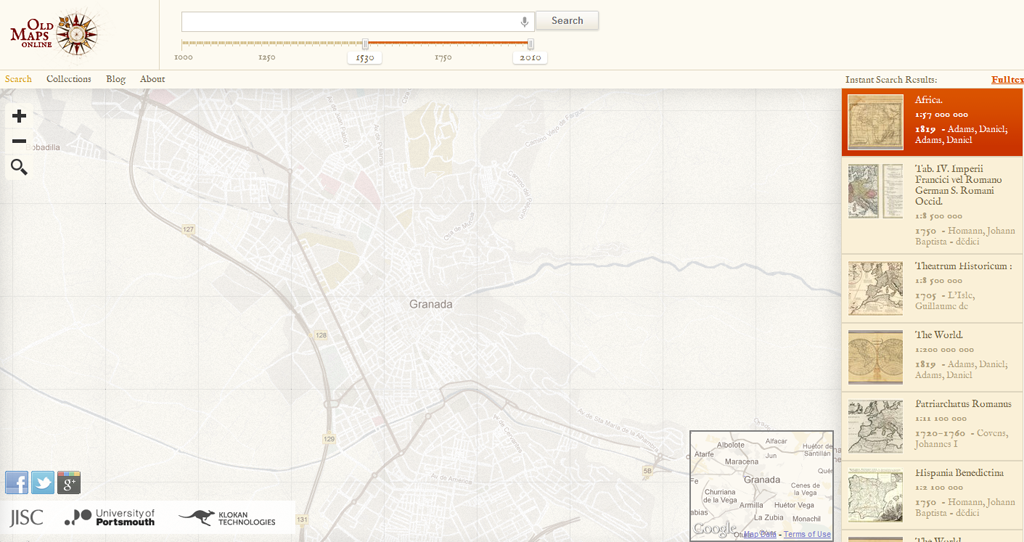Grab the 2010 end-year slider handle

click(530, 44)
